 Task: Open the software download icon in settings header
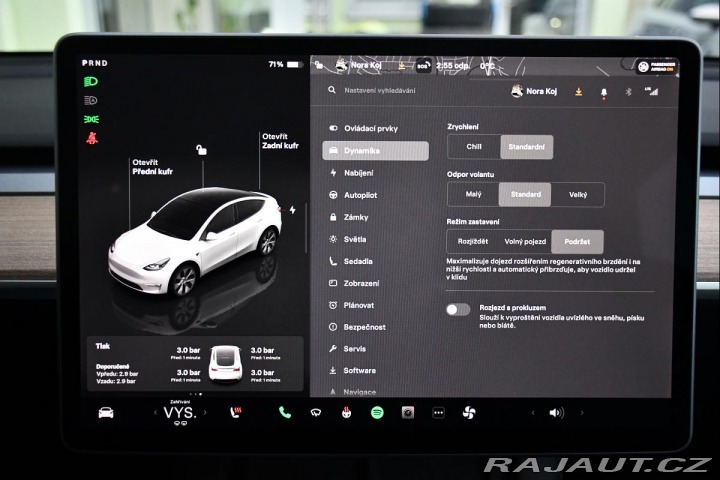point(579,92)
